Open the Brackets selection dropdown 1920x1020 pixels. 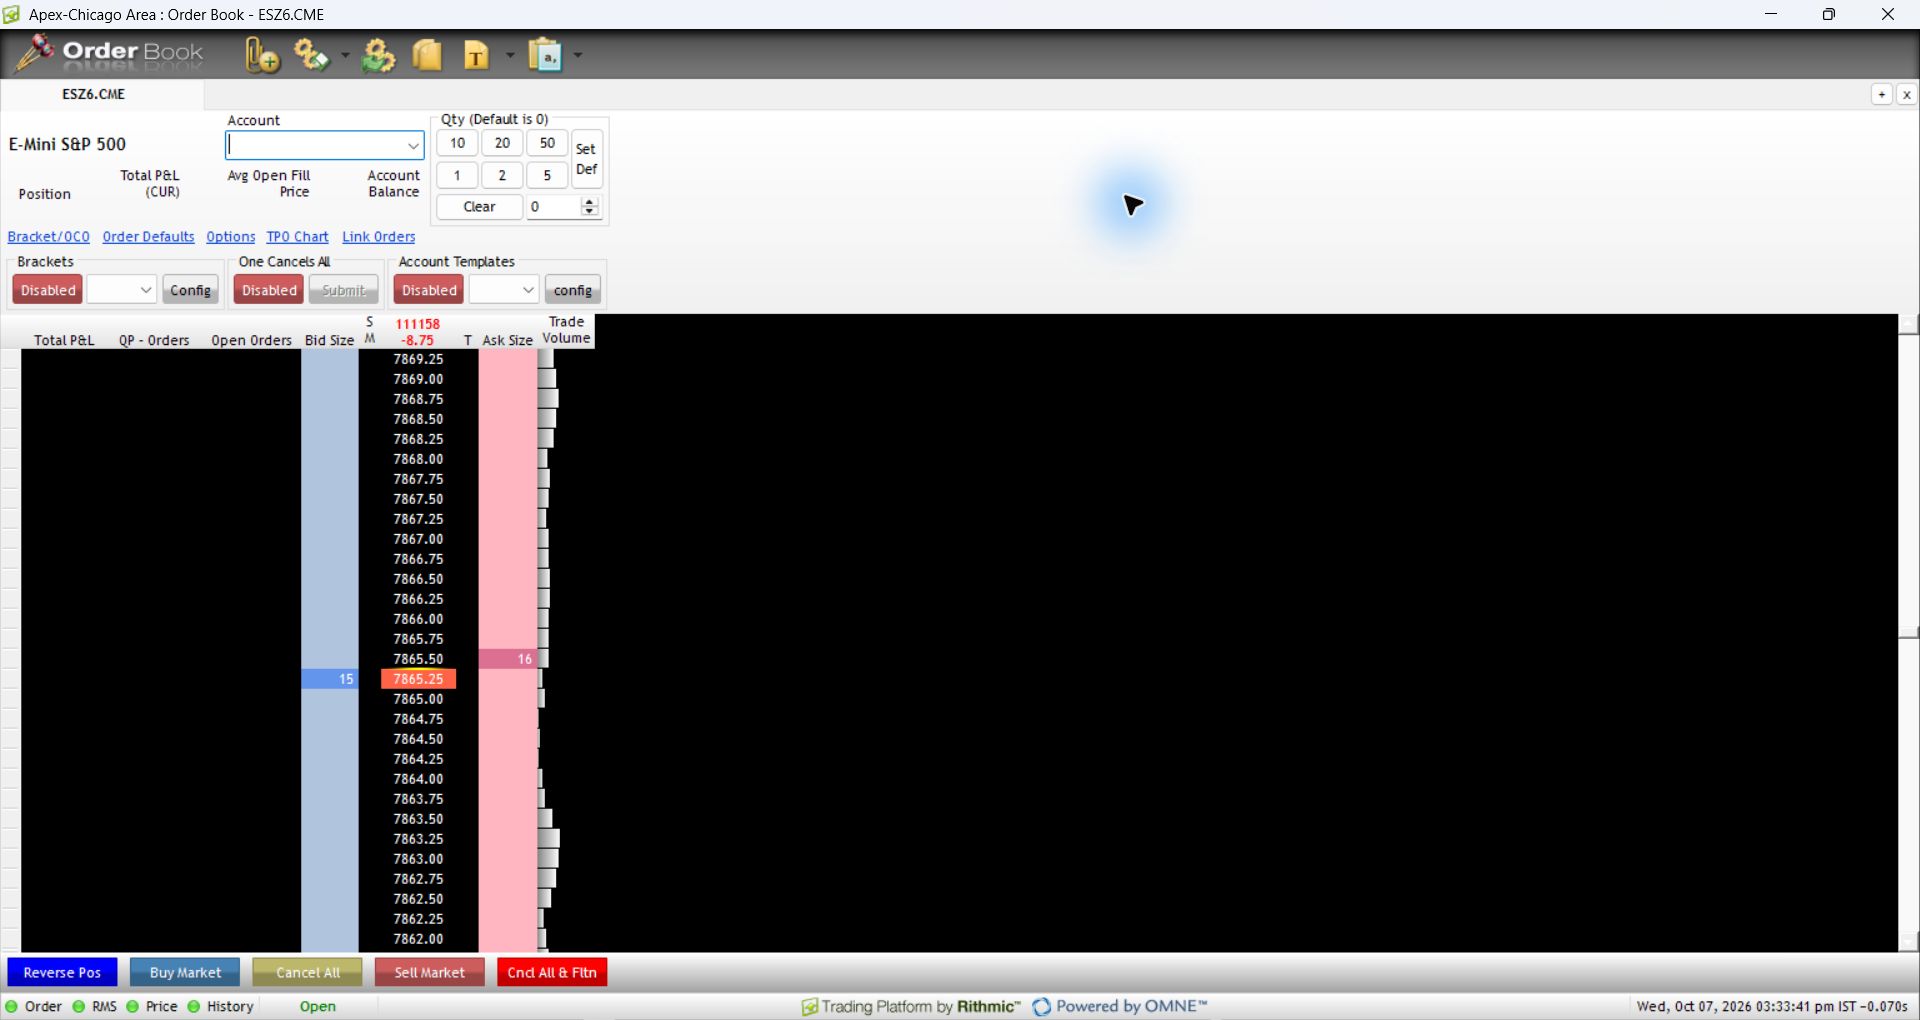click(x=145, y=290)
